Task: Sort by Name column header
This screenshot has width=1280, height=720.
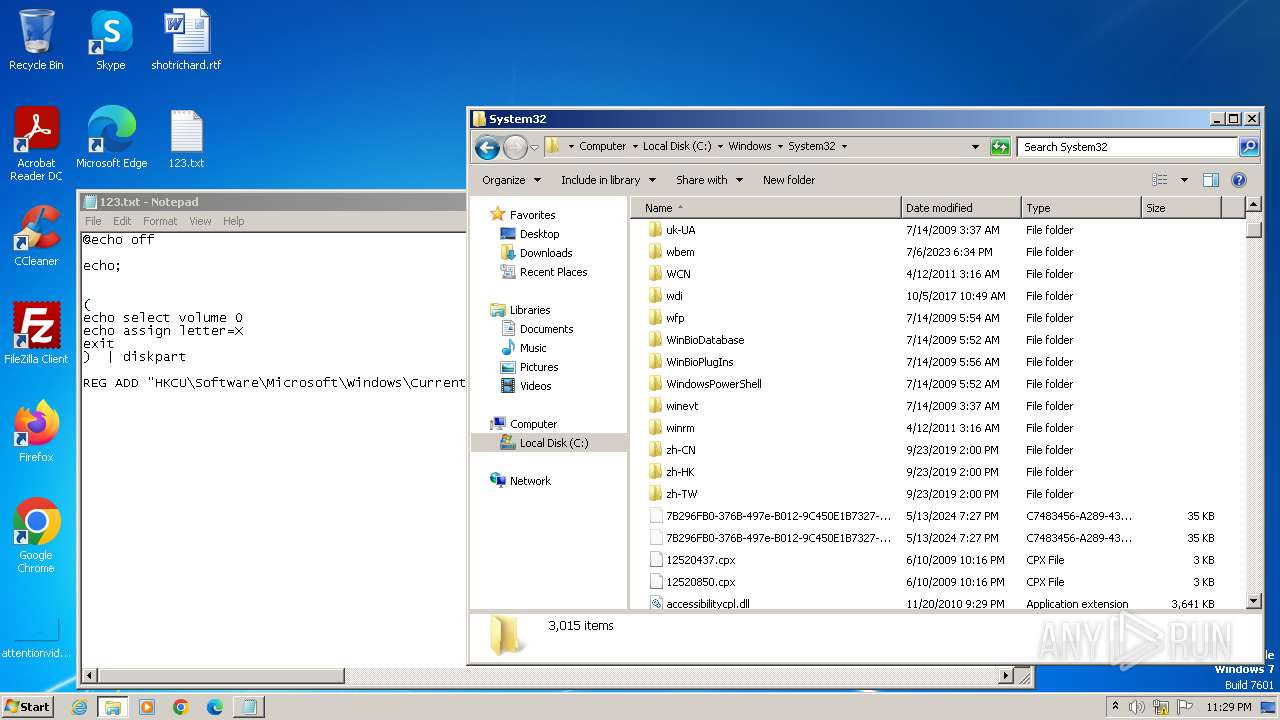Action: tap(765, 208)
